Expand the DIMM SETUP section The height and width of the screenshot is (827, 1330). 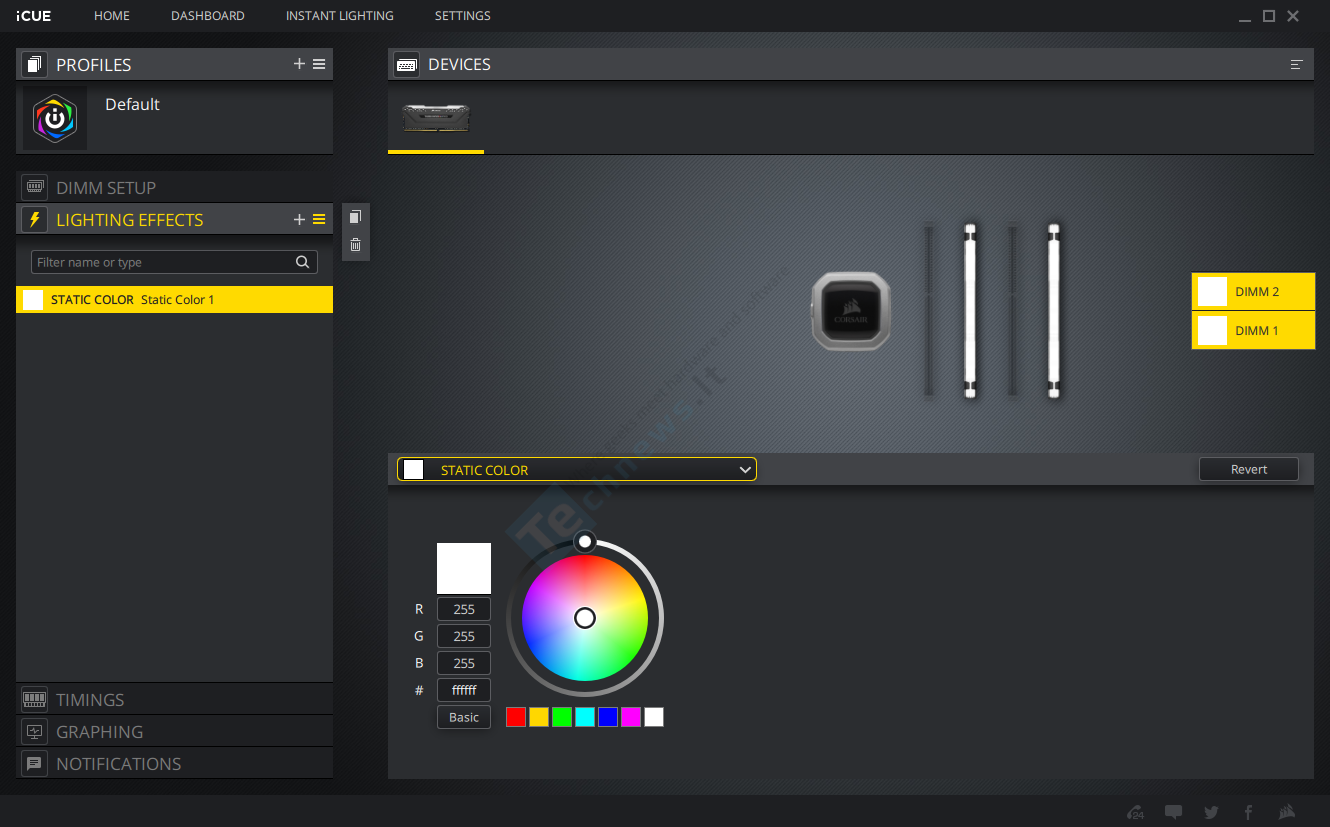point(175,187)
